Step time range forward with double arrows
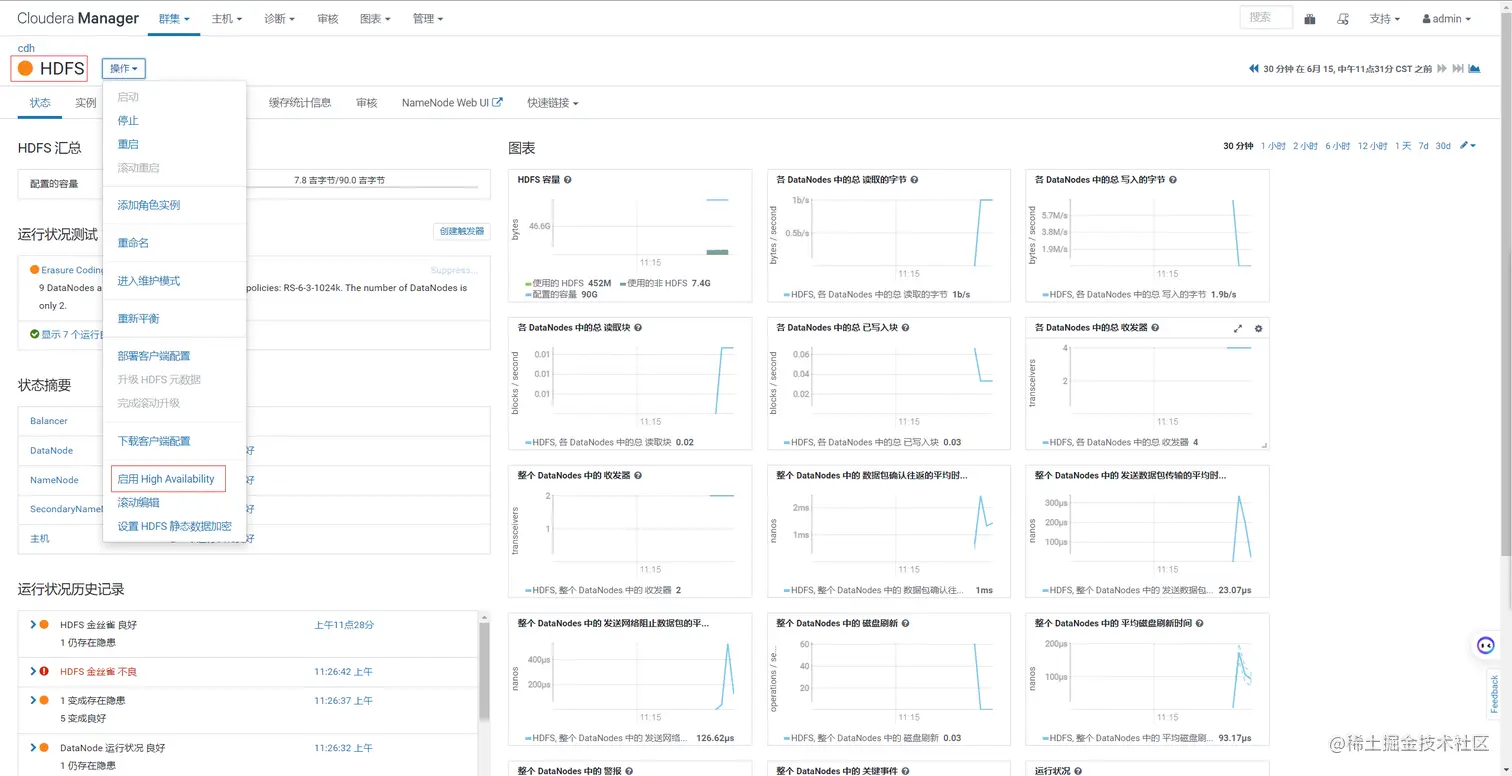This screenshot has width=1512, height=776. [1443, 69]
